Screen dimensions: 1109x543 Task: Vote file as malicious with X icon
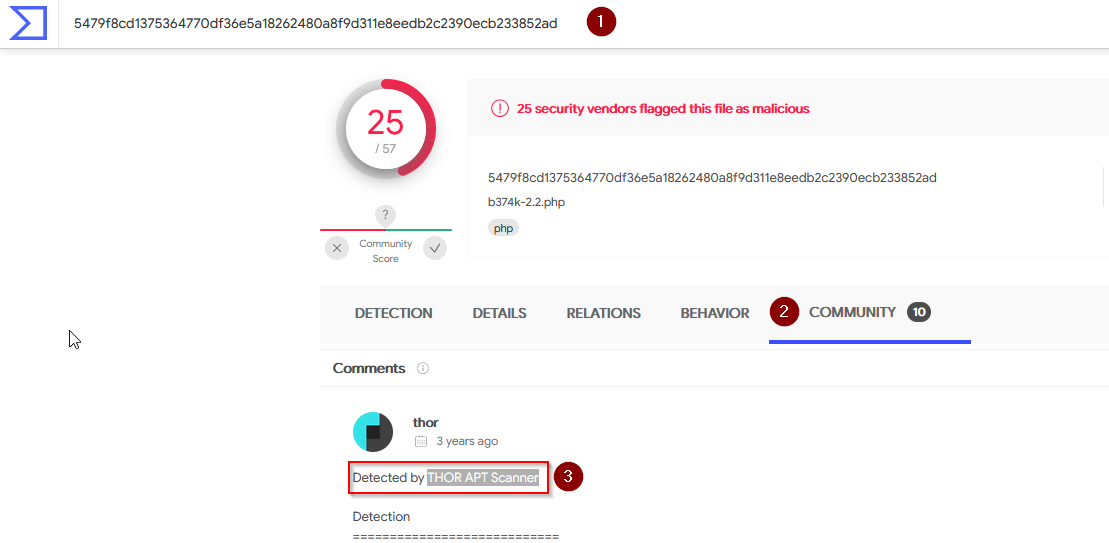(337, 248)
